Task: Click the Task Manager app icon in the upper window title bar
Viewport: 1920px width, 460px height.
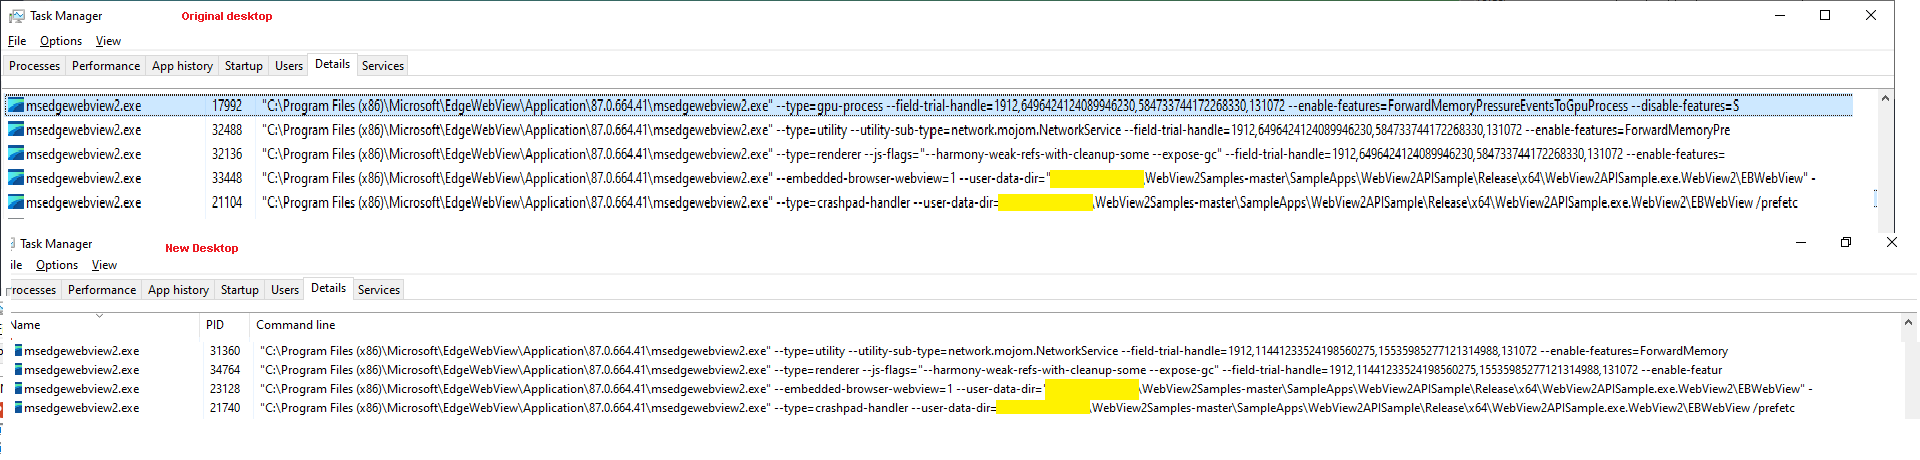Action: pyautogui.click(x=16, y=16)
